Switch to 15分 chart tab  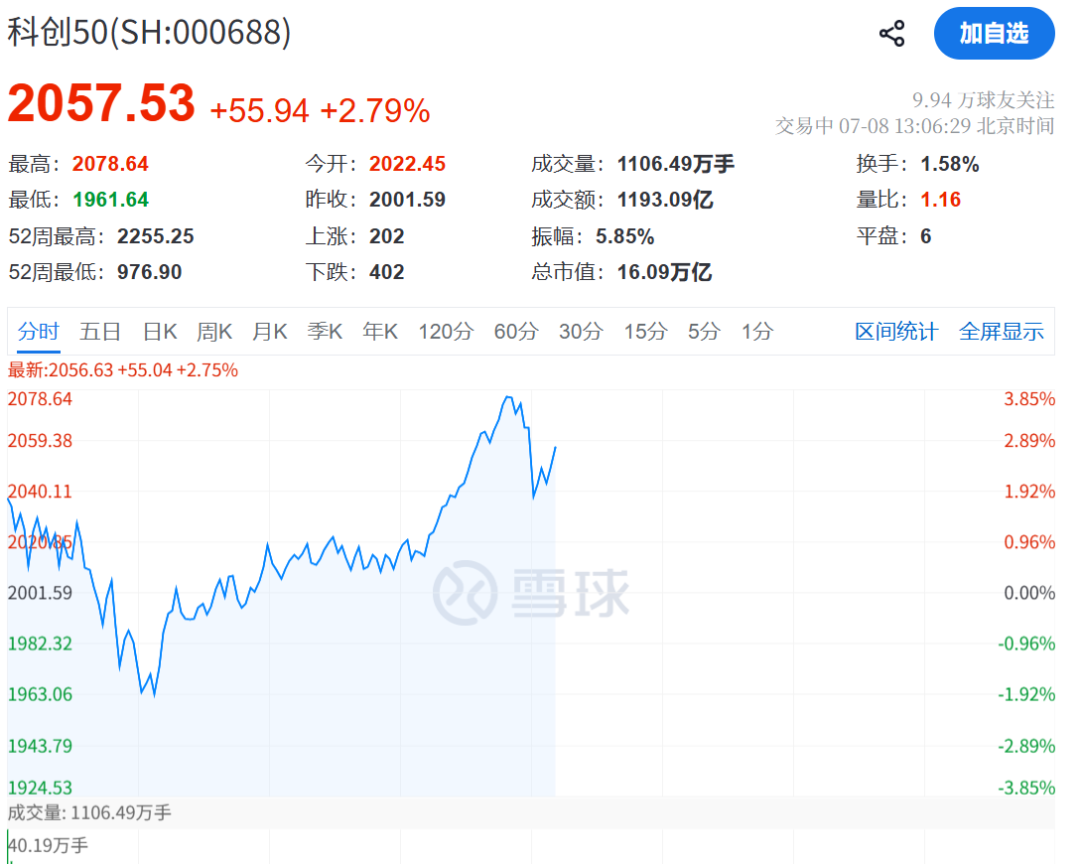click(645, 331)
